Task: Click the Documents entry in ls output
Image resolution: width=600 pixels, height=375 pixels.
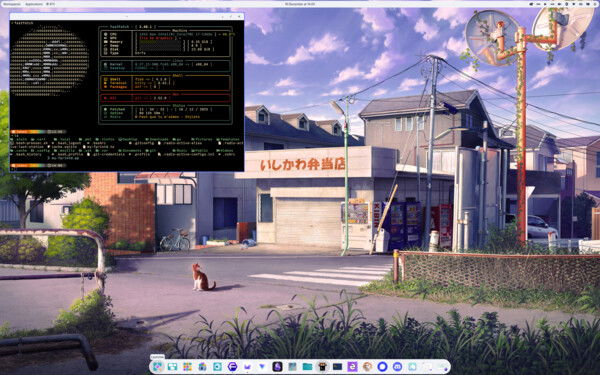Action: coord(131,150)
